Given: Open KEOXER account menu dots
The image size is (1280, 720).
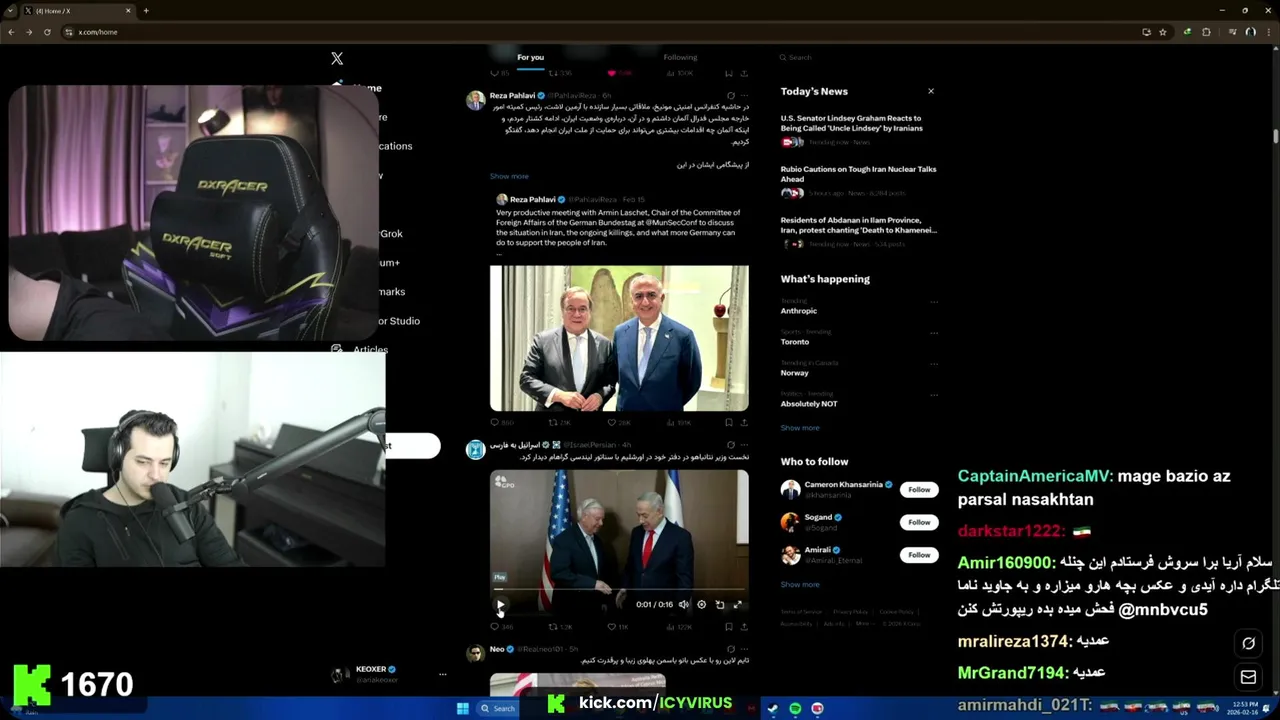Looking at the screenshot, I should pyautogui.click(x=442, y=675).
